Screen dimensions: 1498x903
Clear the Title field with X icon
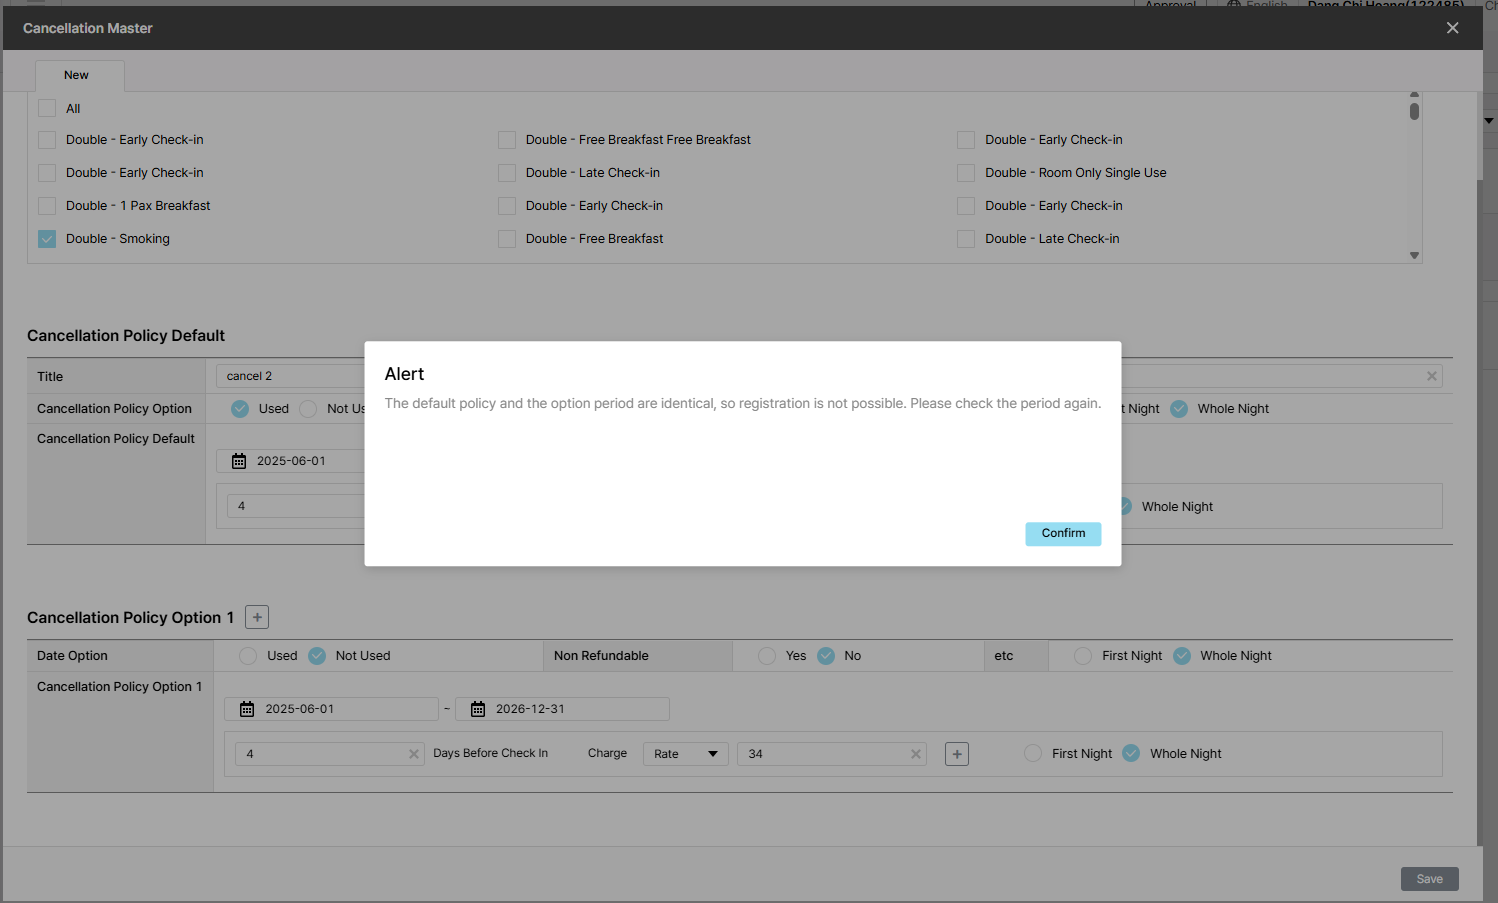click(x=1431, y=376)
